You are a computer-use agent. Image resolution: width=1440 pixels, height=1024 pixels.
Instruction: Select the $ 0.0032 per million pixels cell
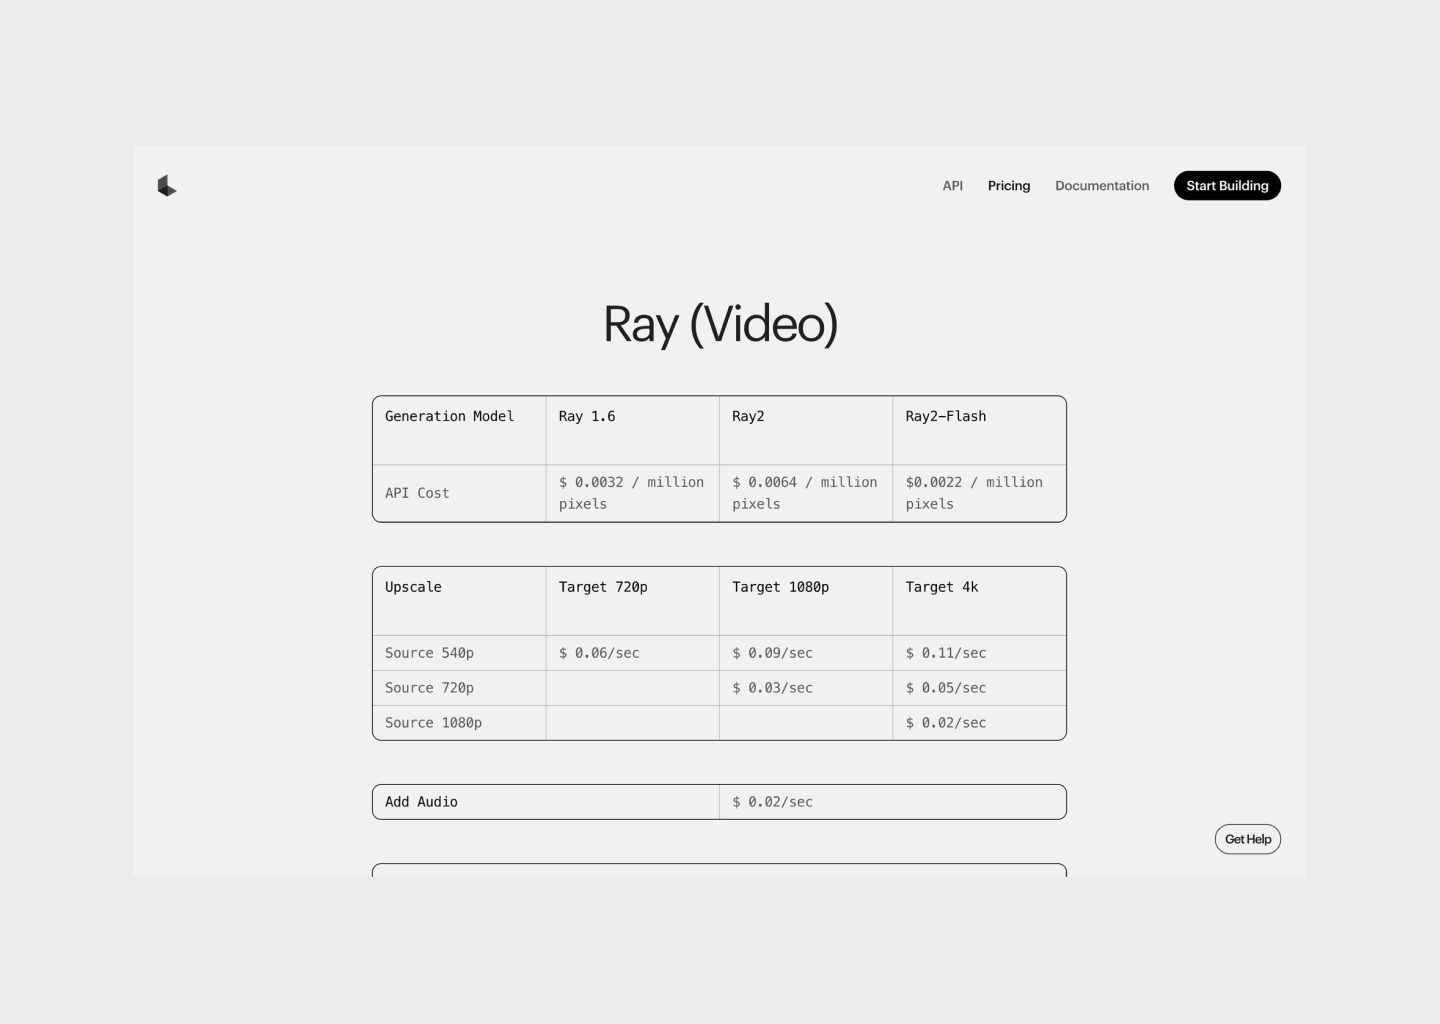(631, 493)
